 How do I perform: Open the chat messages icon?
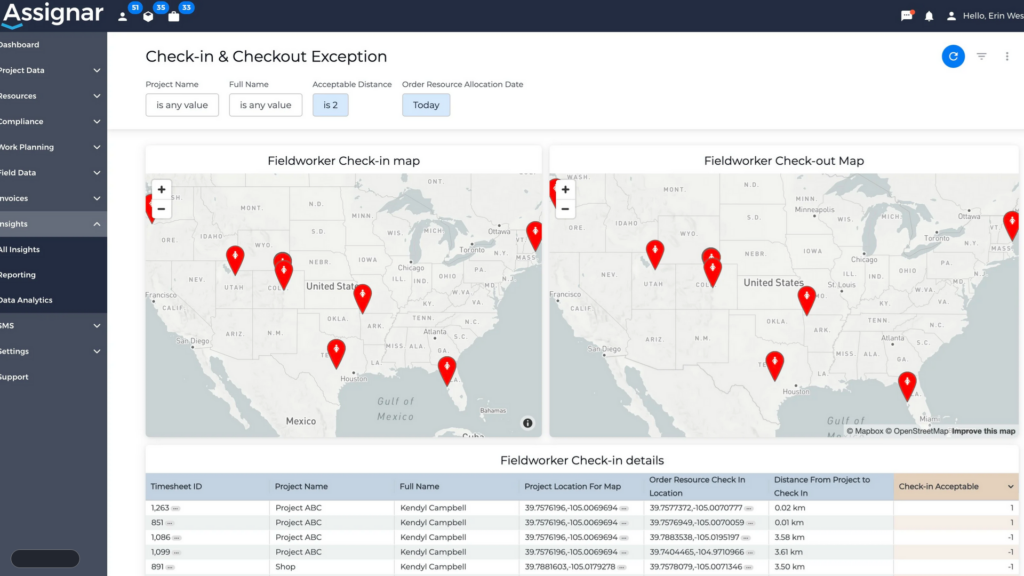pos(906,16)
